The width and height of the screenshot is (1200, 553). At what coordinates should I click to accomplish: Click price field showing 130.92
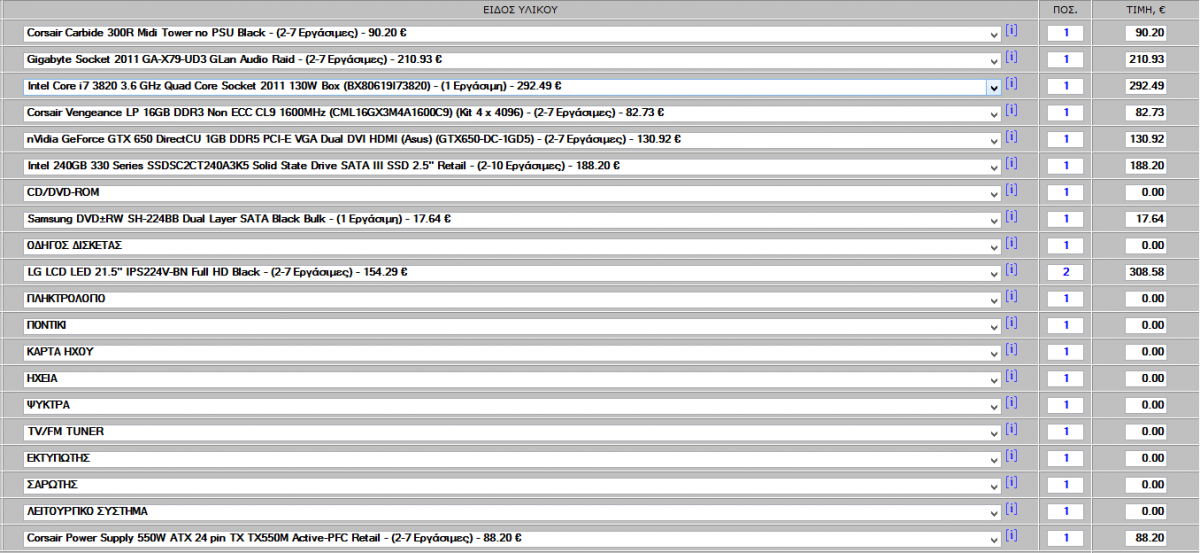[1146, 139]
